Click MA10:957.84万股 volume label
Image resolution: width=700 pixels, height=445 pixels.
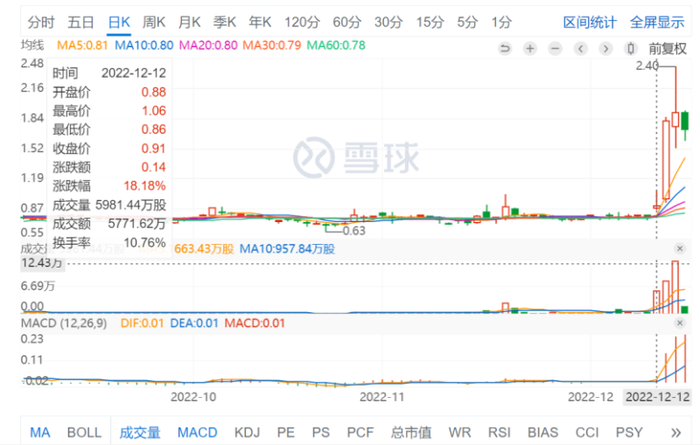click(287, 249)
